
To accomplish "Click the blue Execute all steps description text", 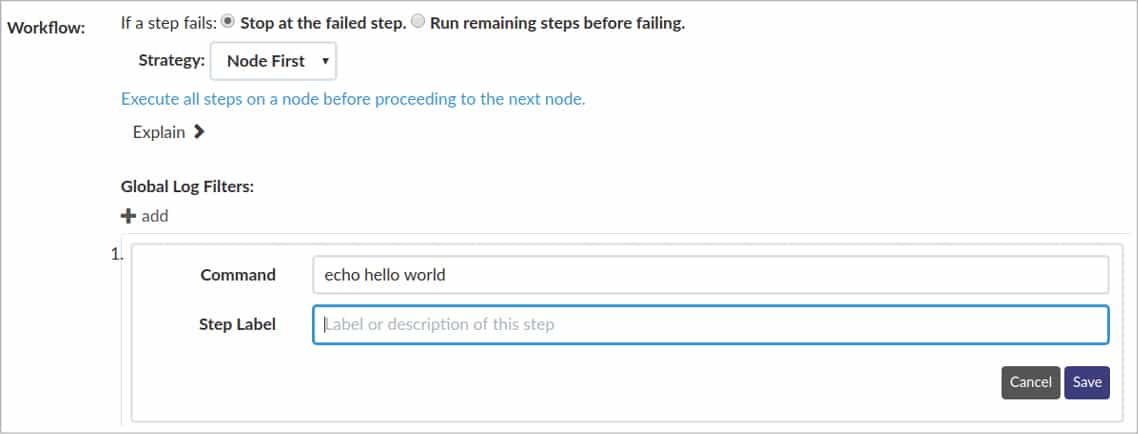I will 352,99.
